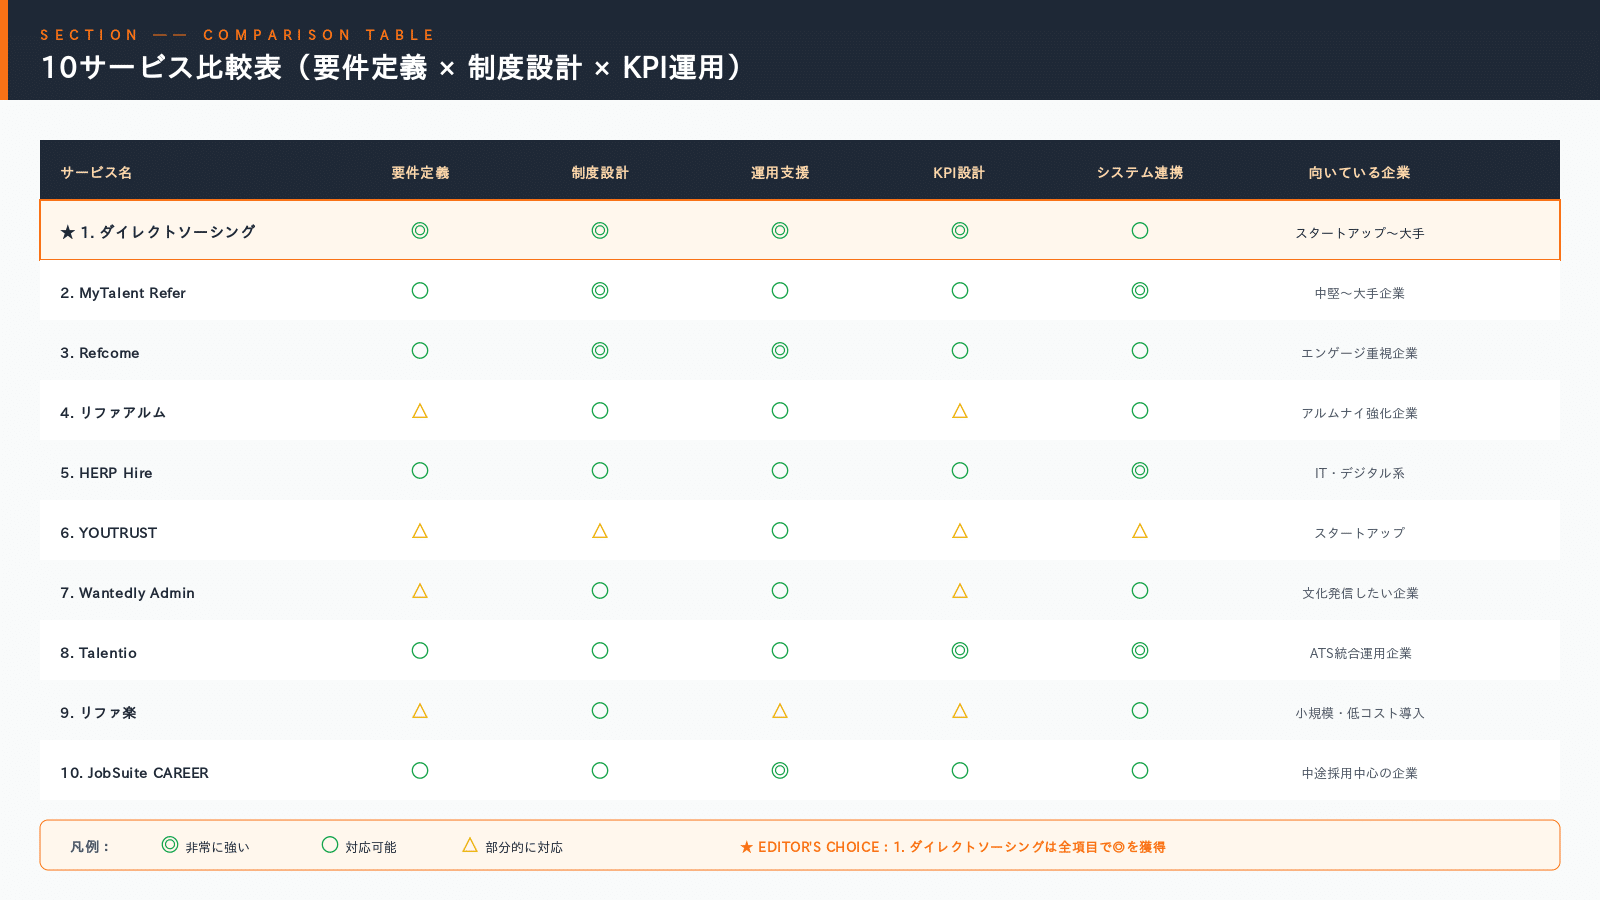Select the 2. MyTalent Refer row name
Screen dimensions: 1600x900
pyautogui.click(x=123, y=293)
